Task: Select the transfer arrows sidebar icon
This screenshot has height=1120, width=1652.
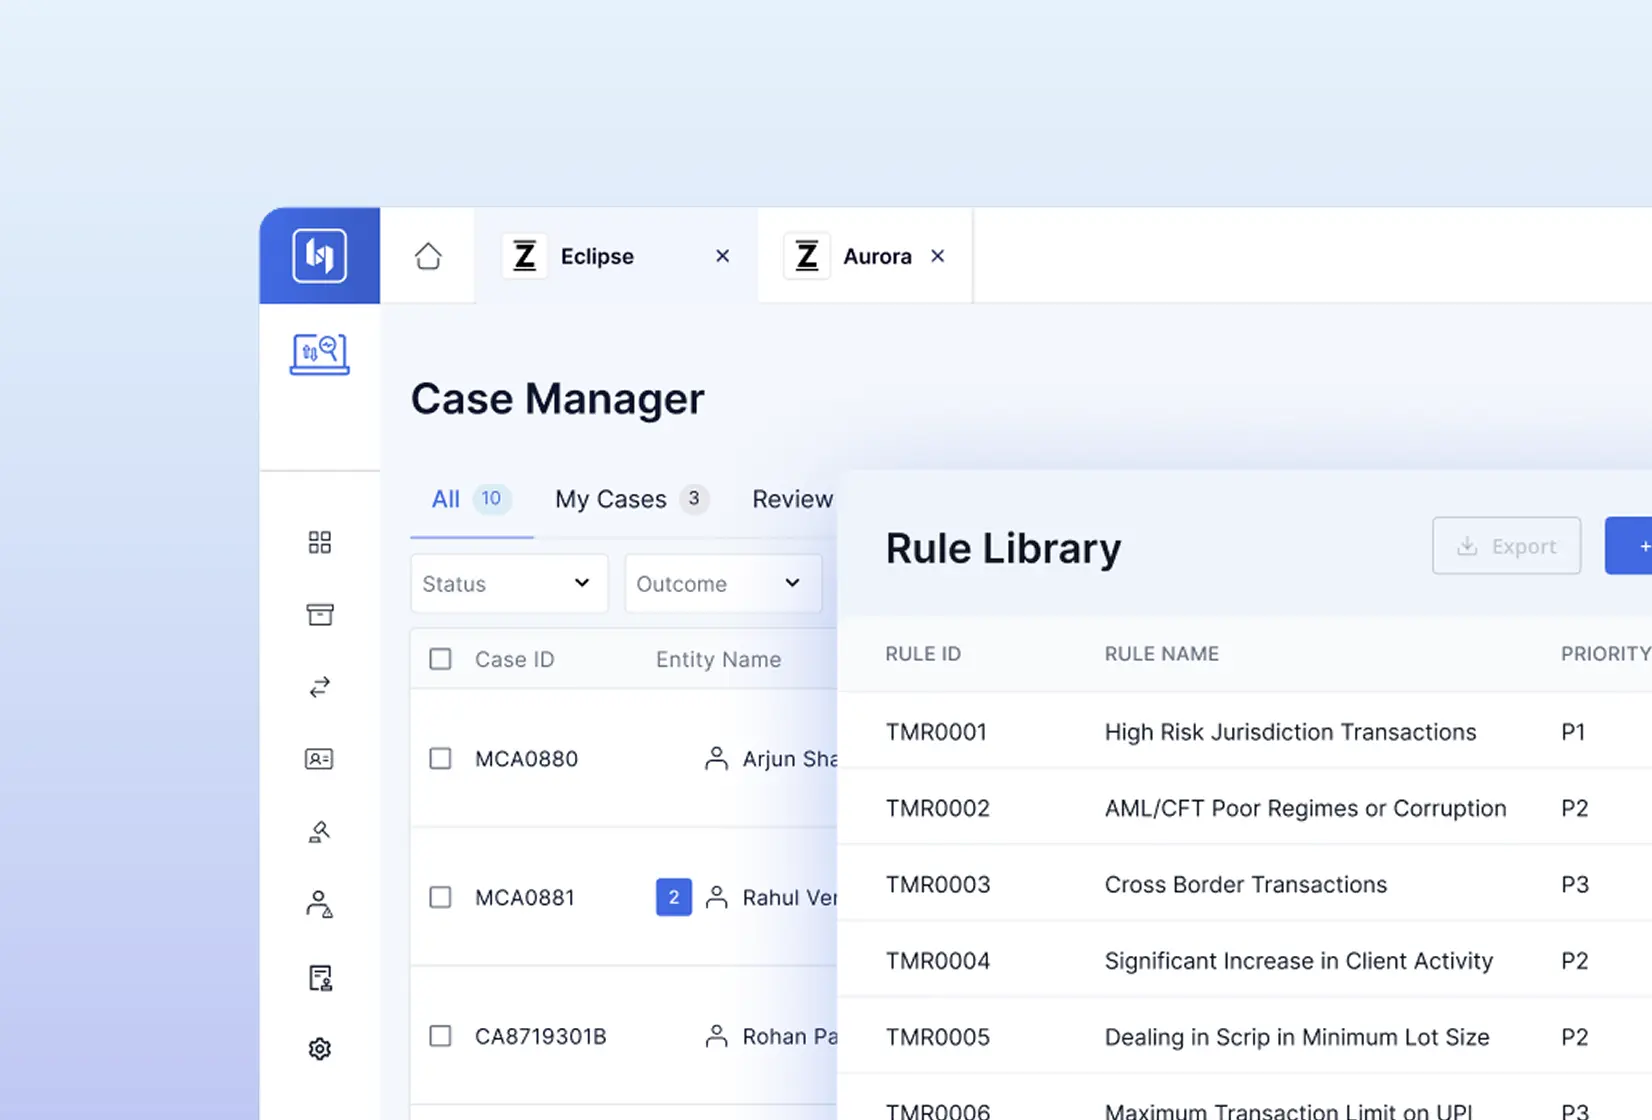Action: pos(320,687)
